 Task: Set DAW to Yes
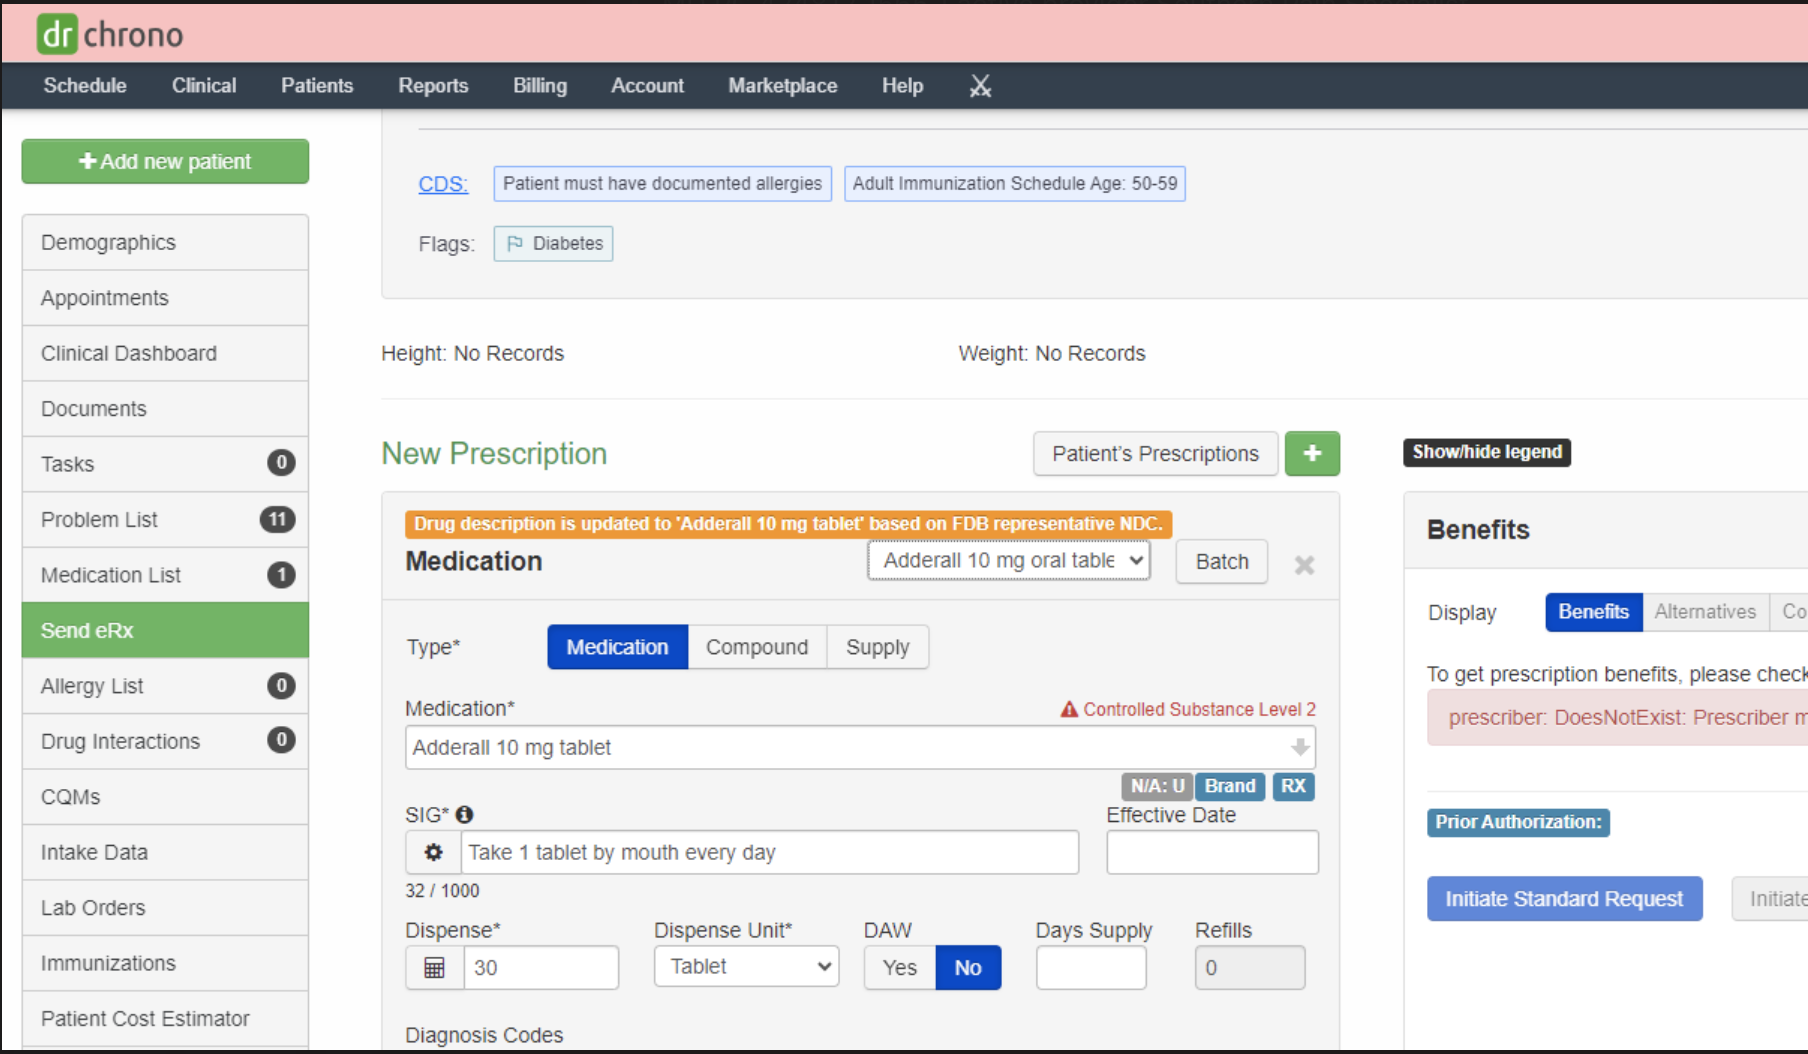(900, 968)
